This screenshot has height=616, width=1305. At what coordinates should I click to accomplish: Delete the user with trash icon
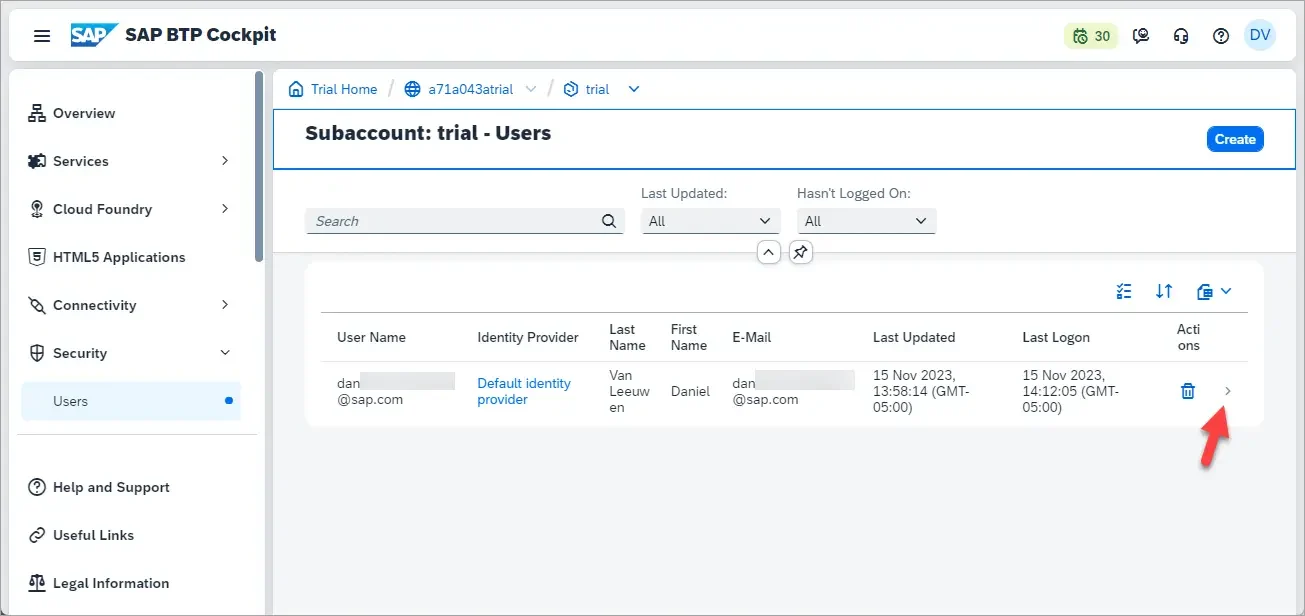coord(1188,391)
